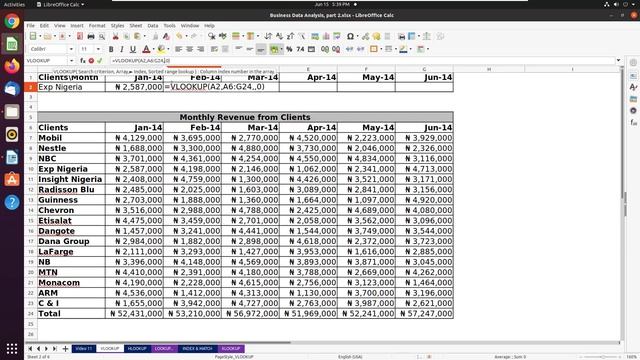Click the Background Color highlight swatch

click(161, 49)
